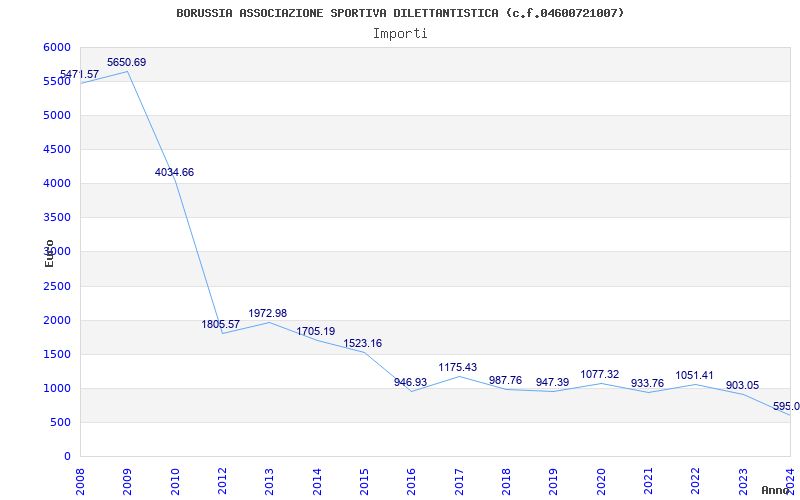
Task: Click the x-axis year 2017
Action: (x=459, y=482)
